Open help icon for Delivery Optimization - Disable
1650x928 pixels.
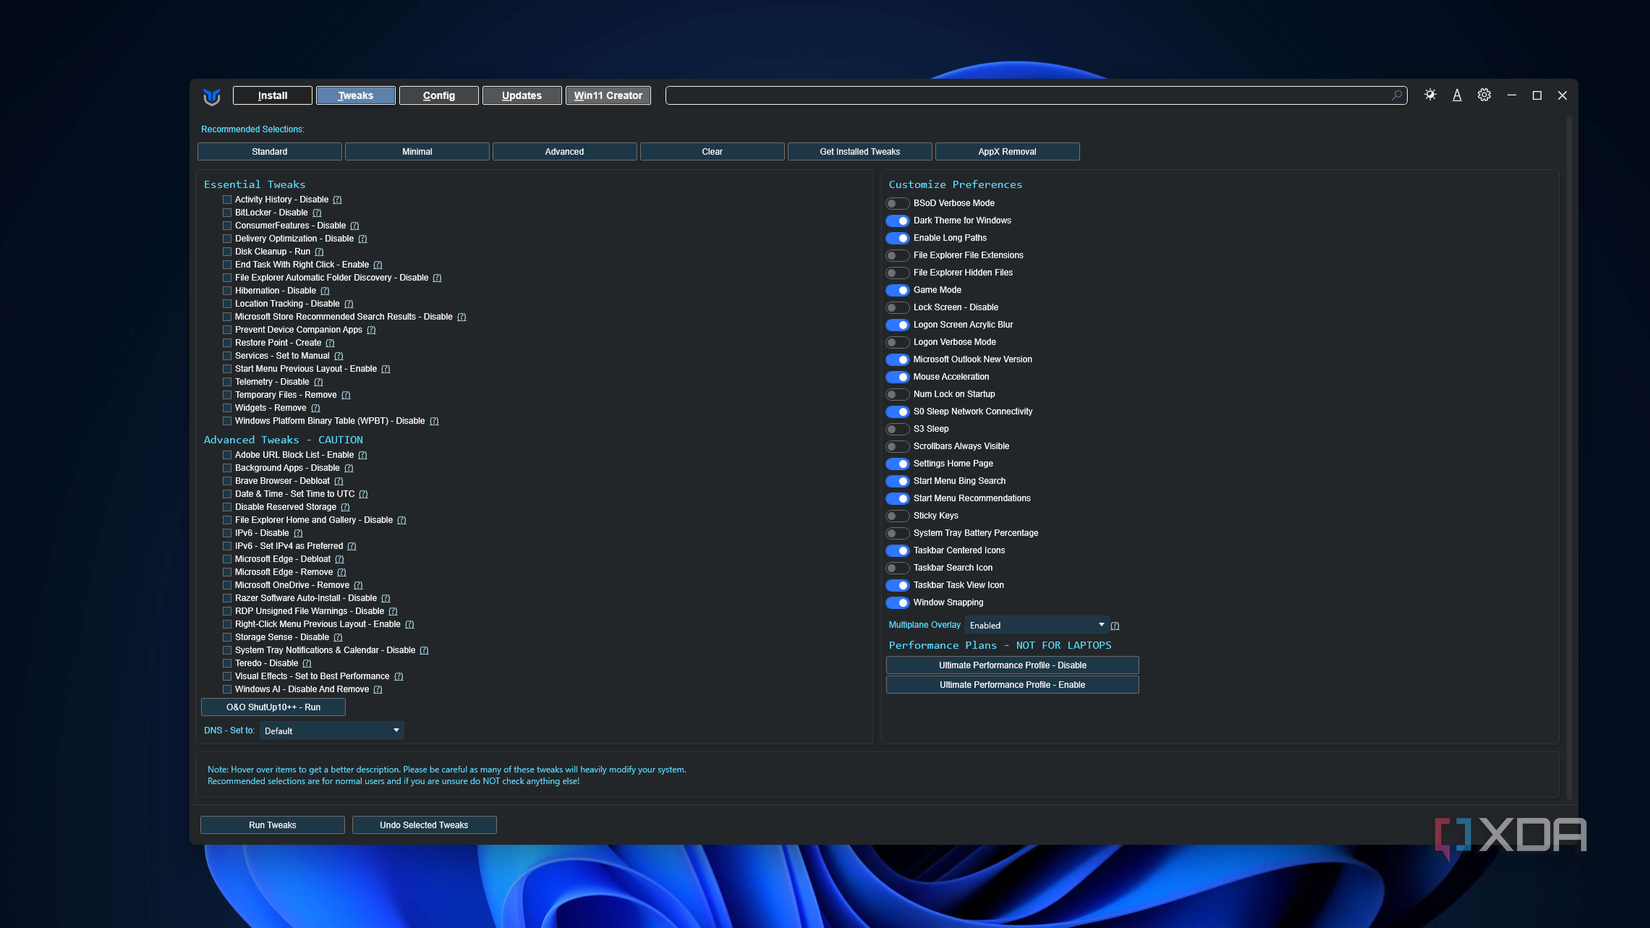362,239
